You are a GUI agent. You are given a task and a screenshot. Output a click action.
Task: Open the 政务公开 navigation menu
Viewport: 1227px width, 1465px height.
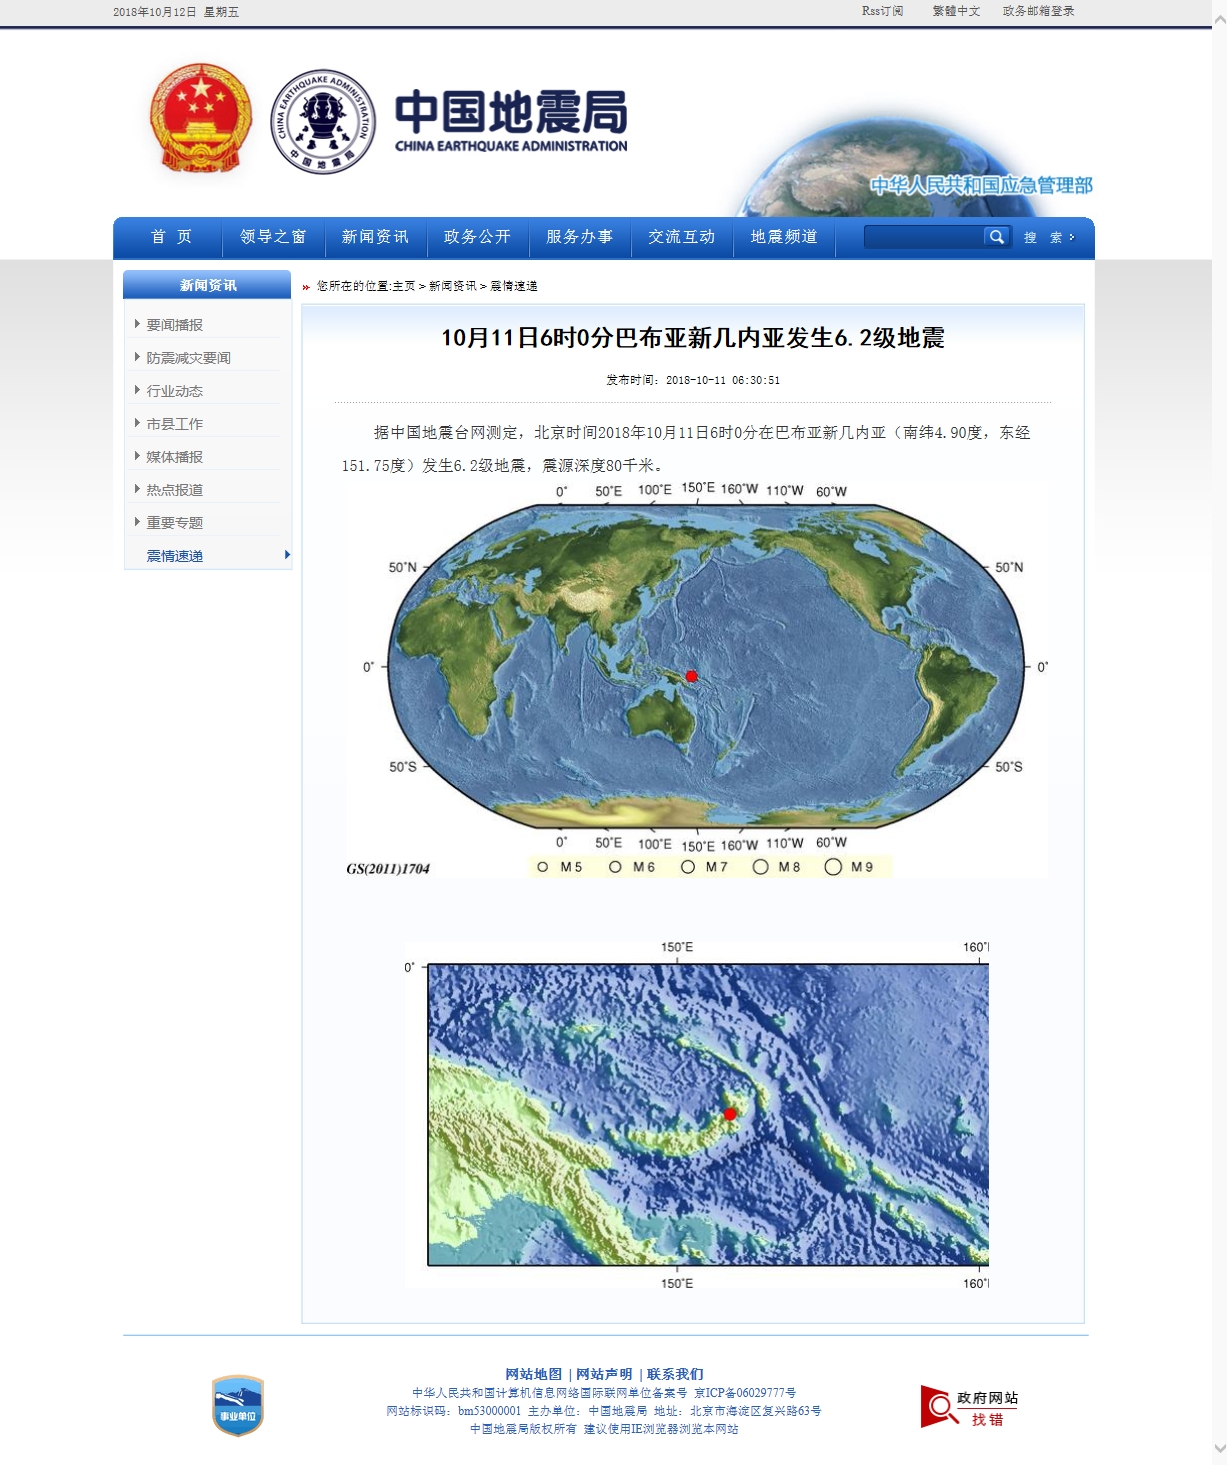477,237
